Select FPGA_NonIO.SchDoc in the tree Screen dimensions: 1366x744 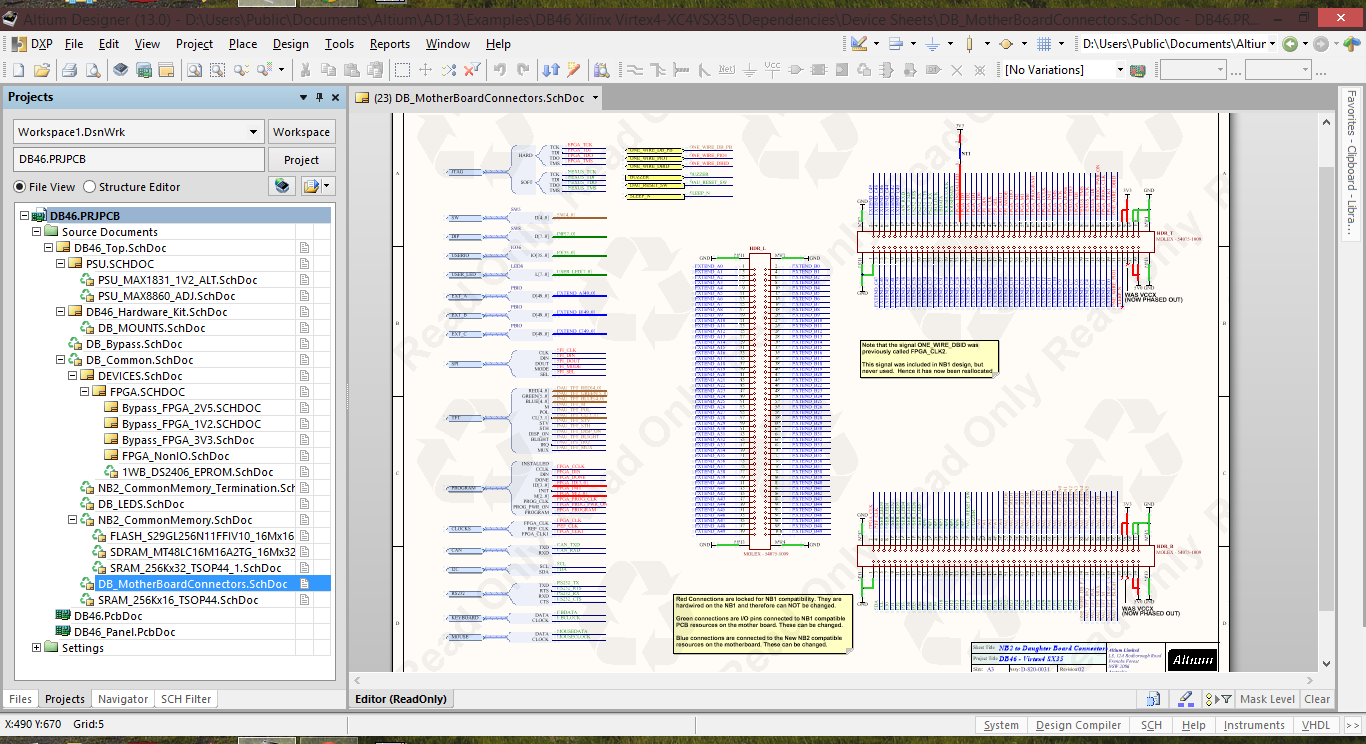click(175, 456)
